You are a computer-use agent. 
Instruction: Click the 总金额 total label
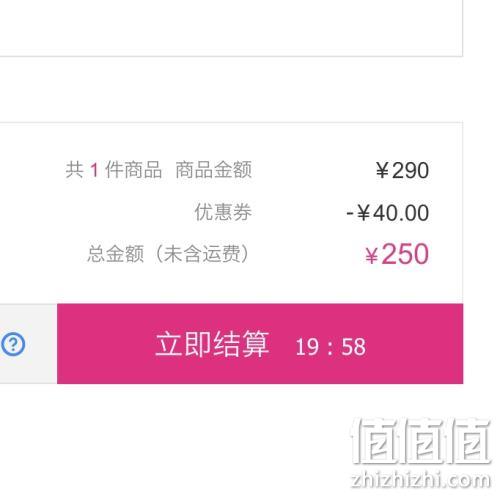[116, 254]
